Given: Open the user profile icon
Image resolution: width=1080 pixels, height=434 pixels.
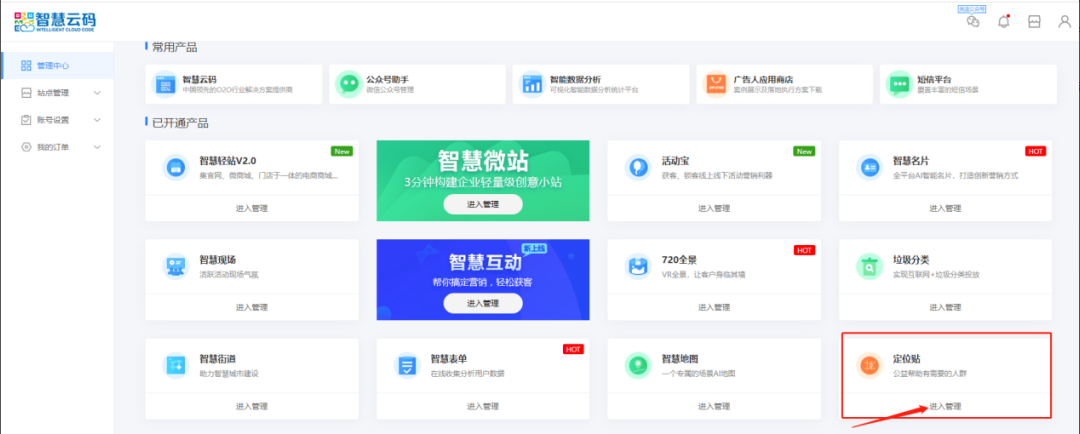Looking at the screenshot, I should coord(1064,21).
